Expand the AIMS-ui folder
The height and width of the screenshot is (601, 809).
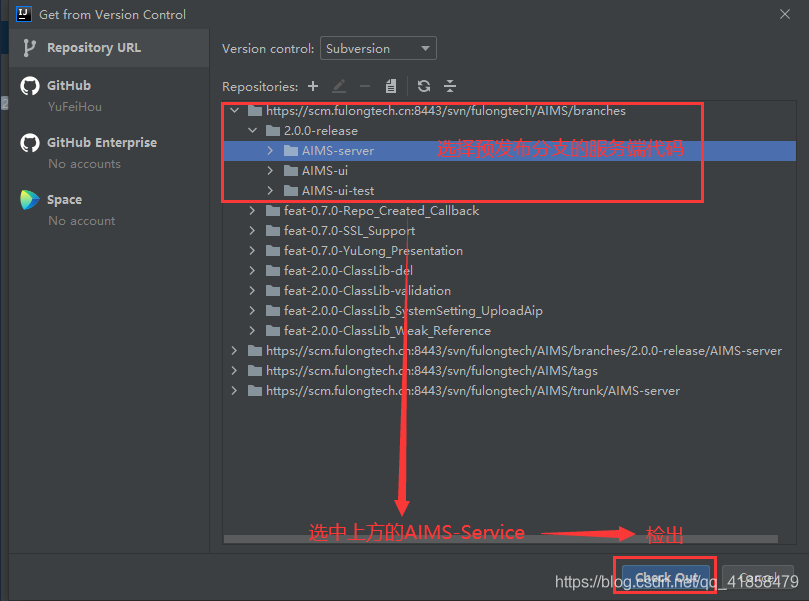[270, 171]
